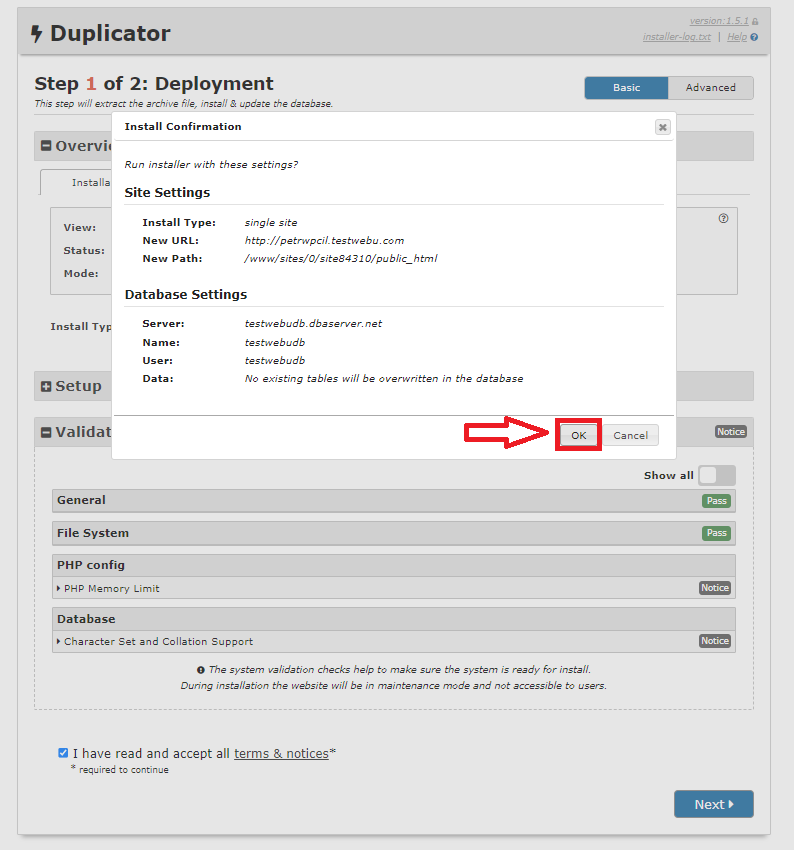The image size is (794, 850).
Task: Toggle the Show all switch
Action: coord(716,476)
